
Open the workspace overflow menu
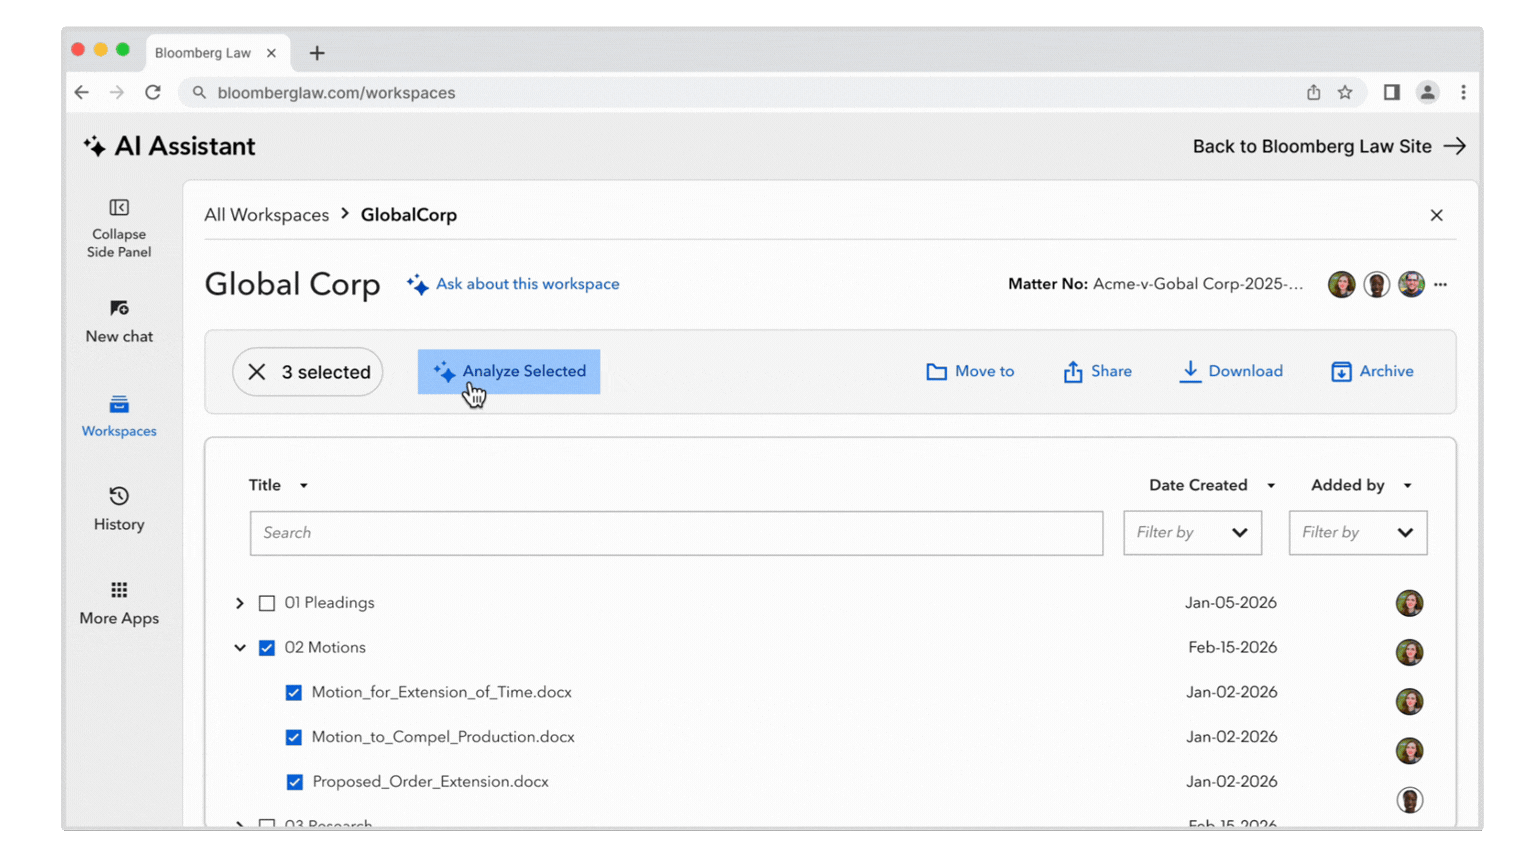coord(1441,284)
